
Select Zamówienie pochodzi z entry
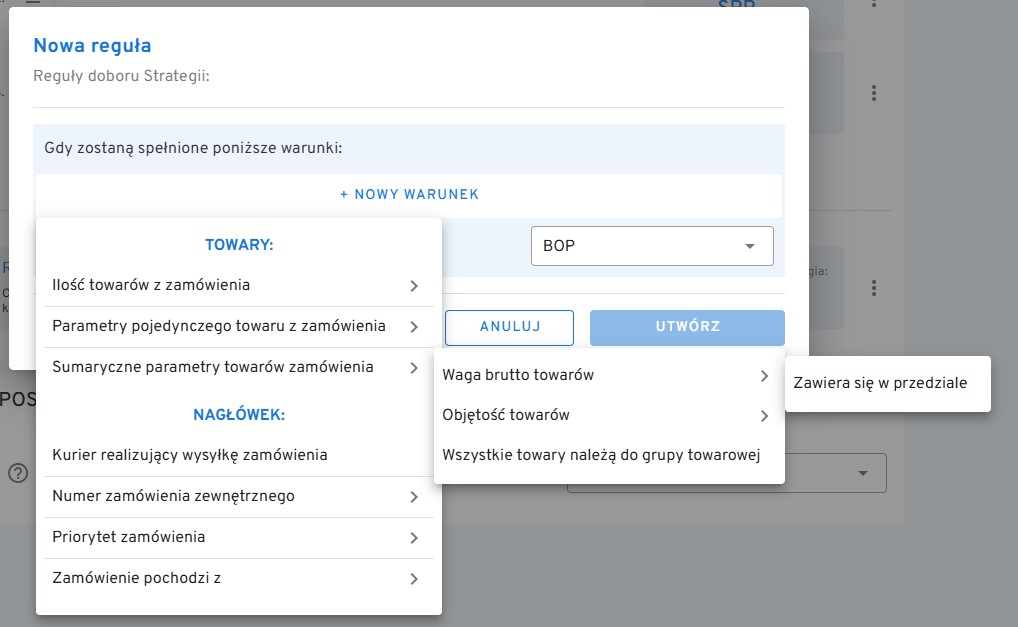pos(238,579)
